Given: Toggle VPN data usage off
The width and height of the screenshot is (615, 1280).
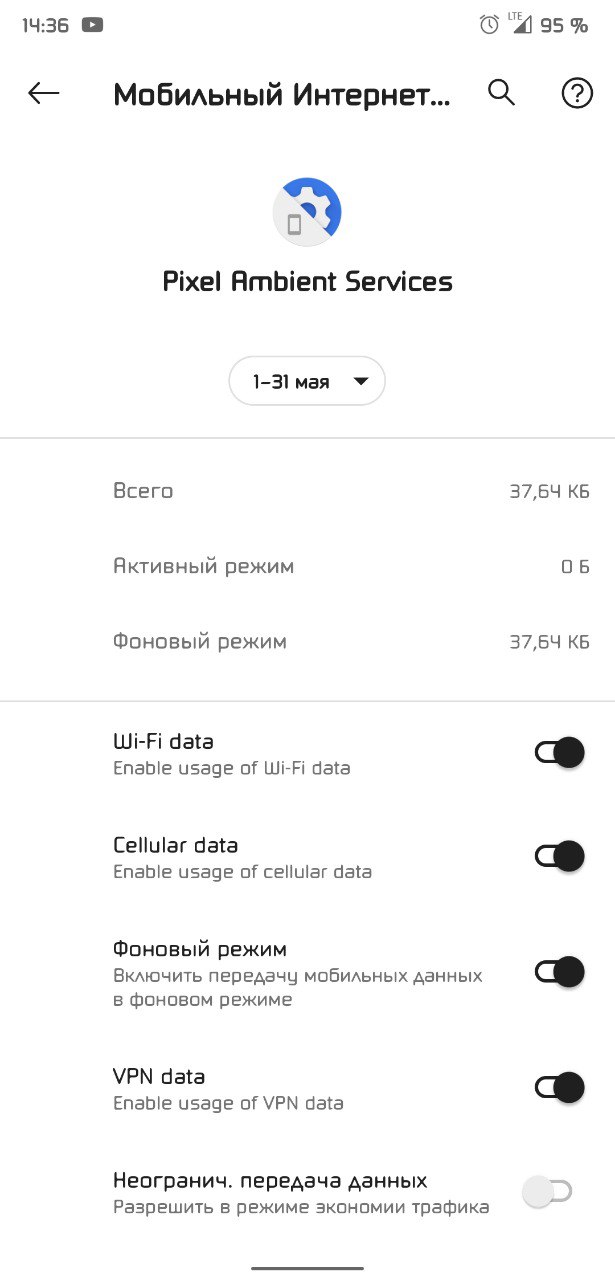Looking at the screenshot, I should tap(559, 1088).
